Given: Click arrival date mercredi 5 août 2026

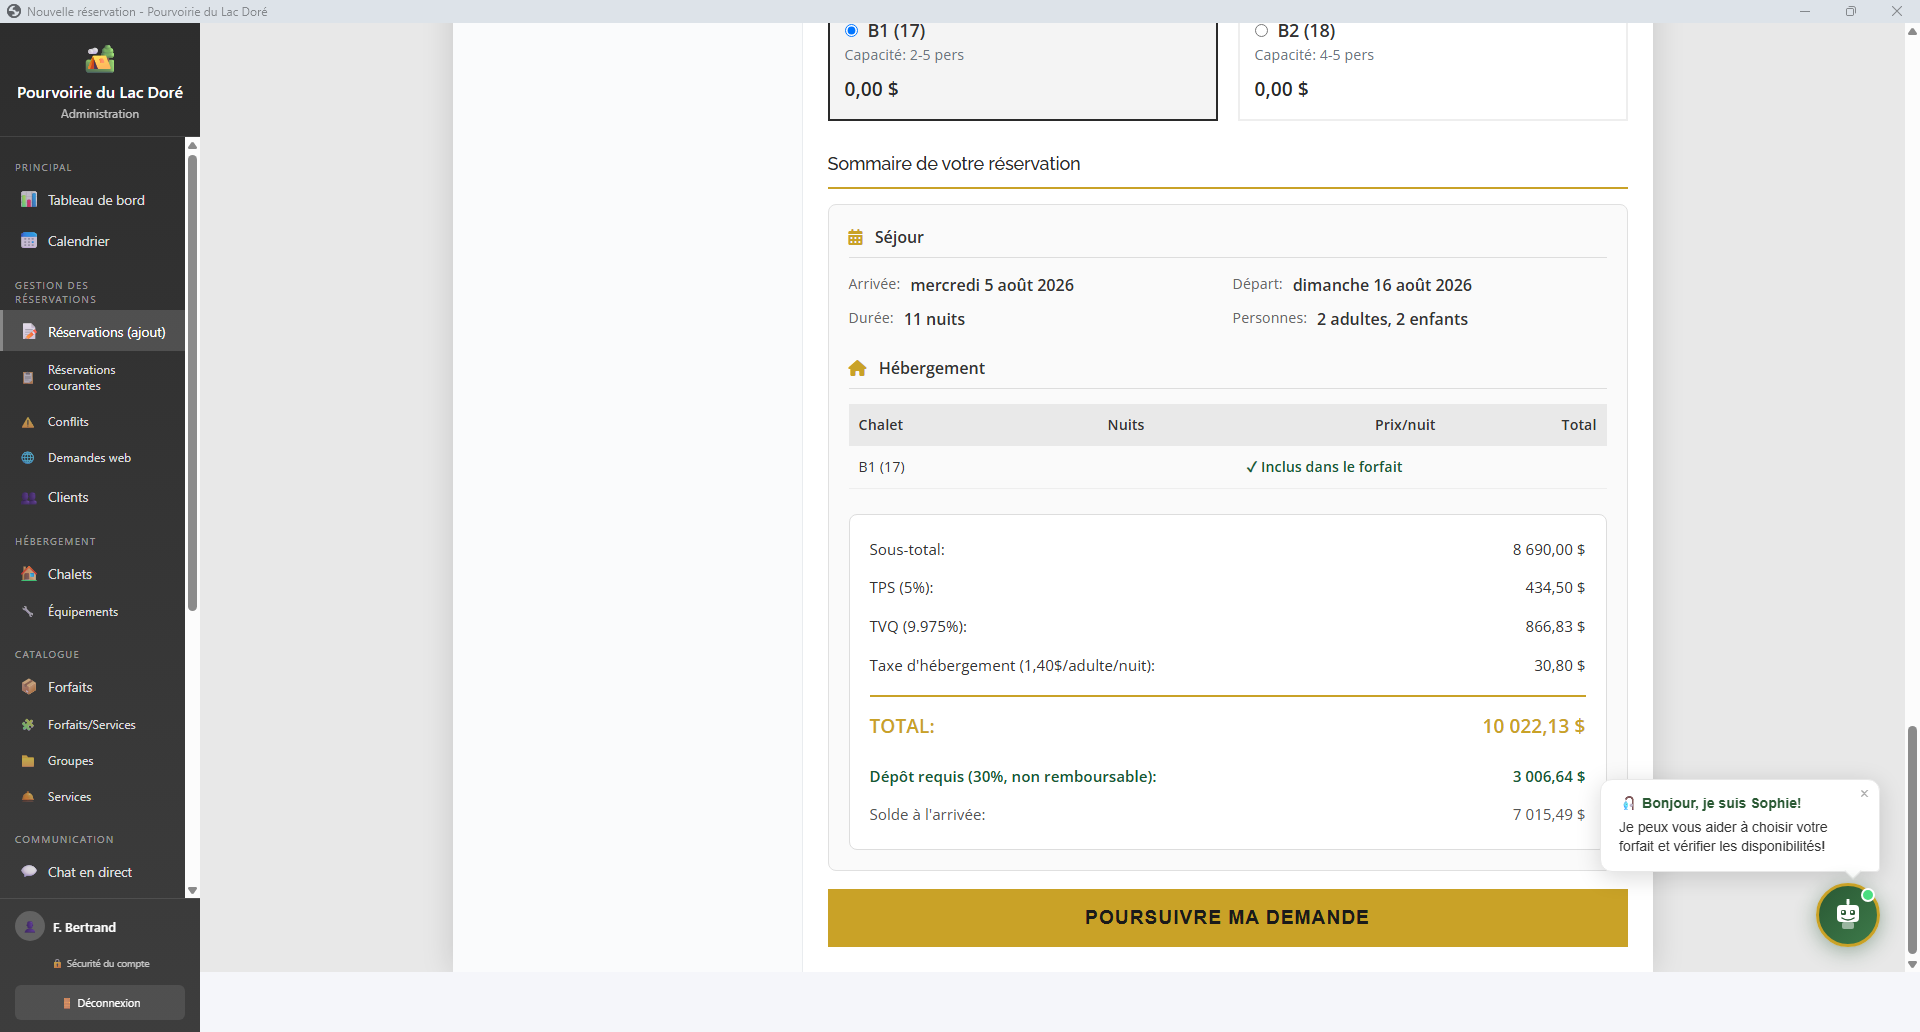Looking at the screenshot, I should [992, 285].
